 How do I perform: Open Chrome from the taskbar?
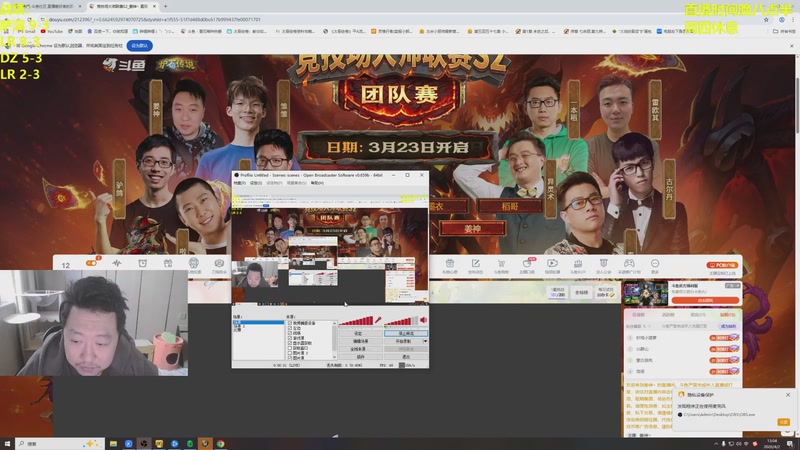tap(220, 444)
